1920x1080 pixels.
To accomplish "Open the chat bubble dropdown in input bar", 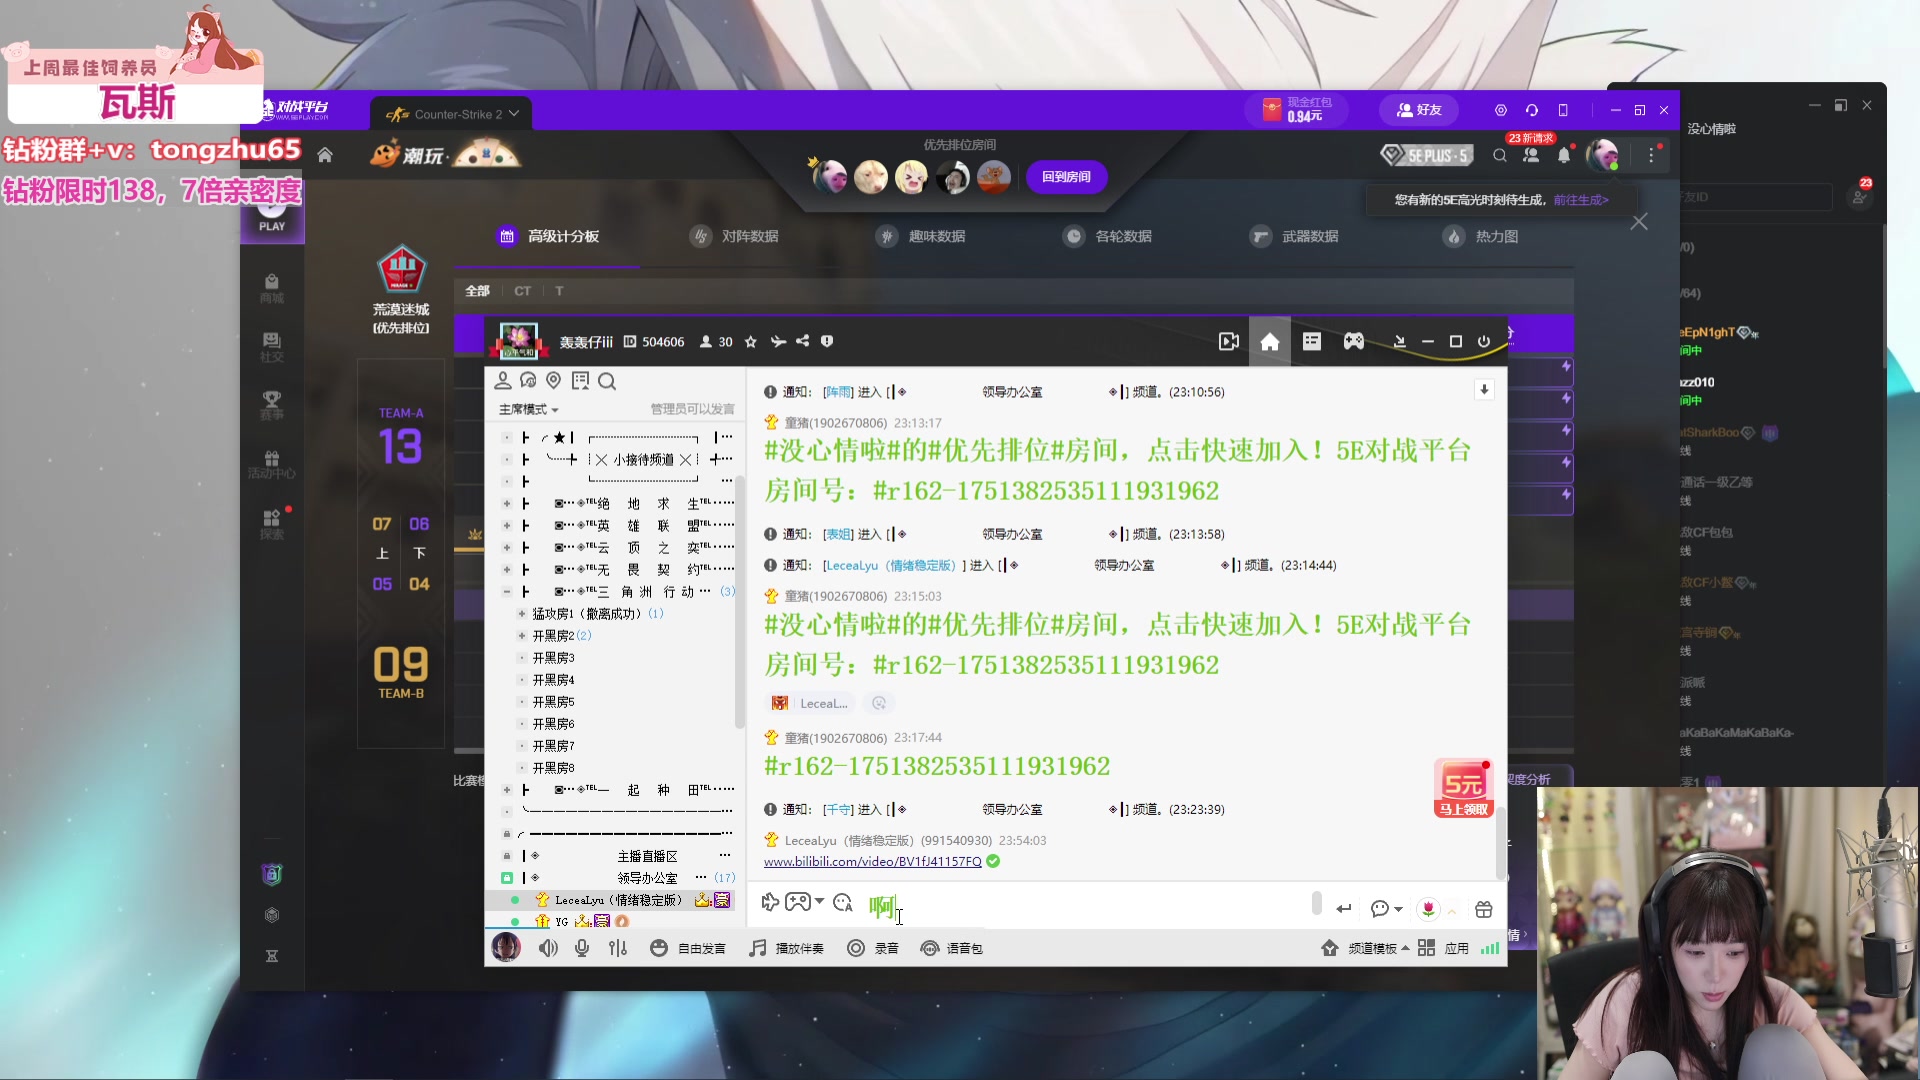I will [x=1386, y=909].
